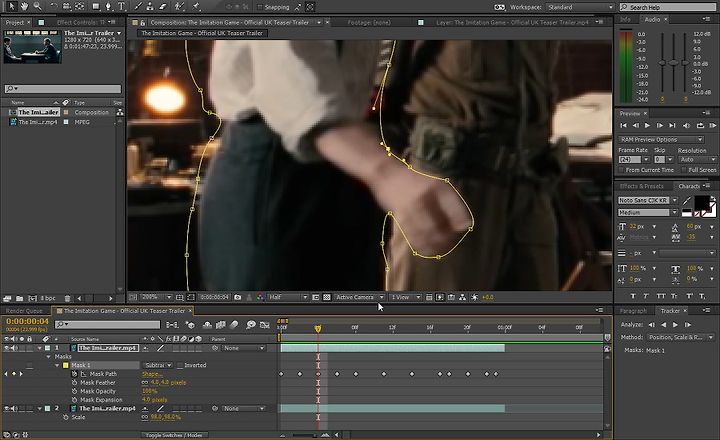720x440 pixels.
Task: Click the current time indicator in timeline
Action: point(318,328)
